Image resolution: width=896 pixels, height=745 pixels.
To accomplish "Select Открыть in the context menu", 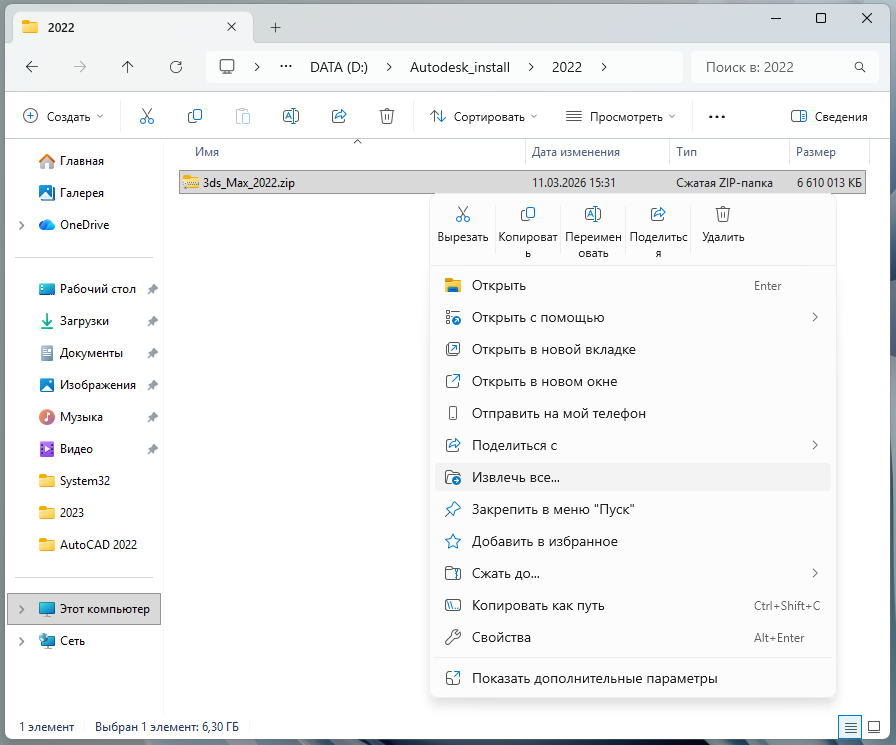I will tap(633, 286).
